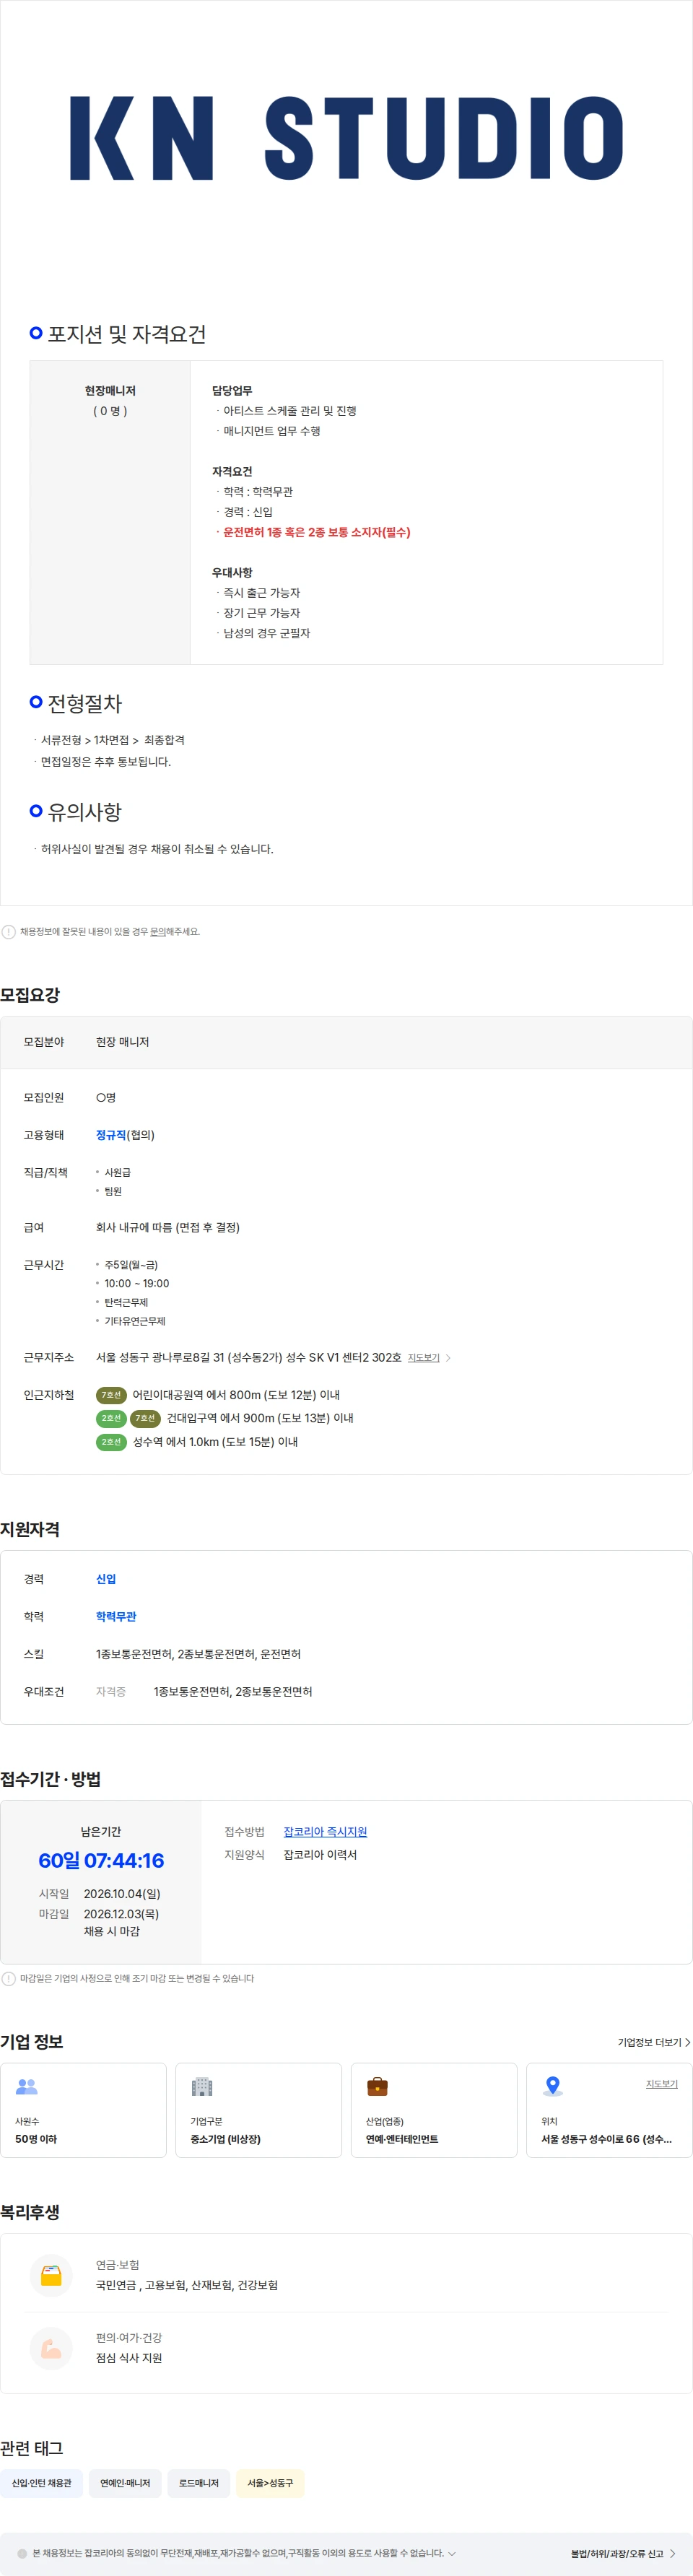
Task: Click the 산업(업종) briefcase icon
Action: [377, 2086]
